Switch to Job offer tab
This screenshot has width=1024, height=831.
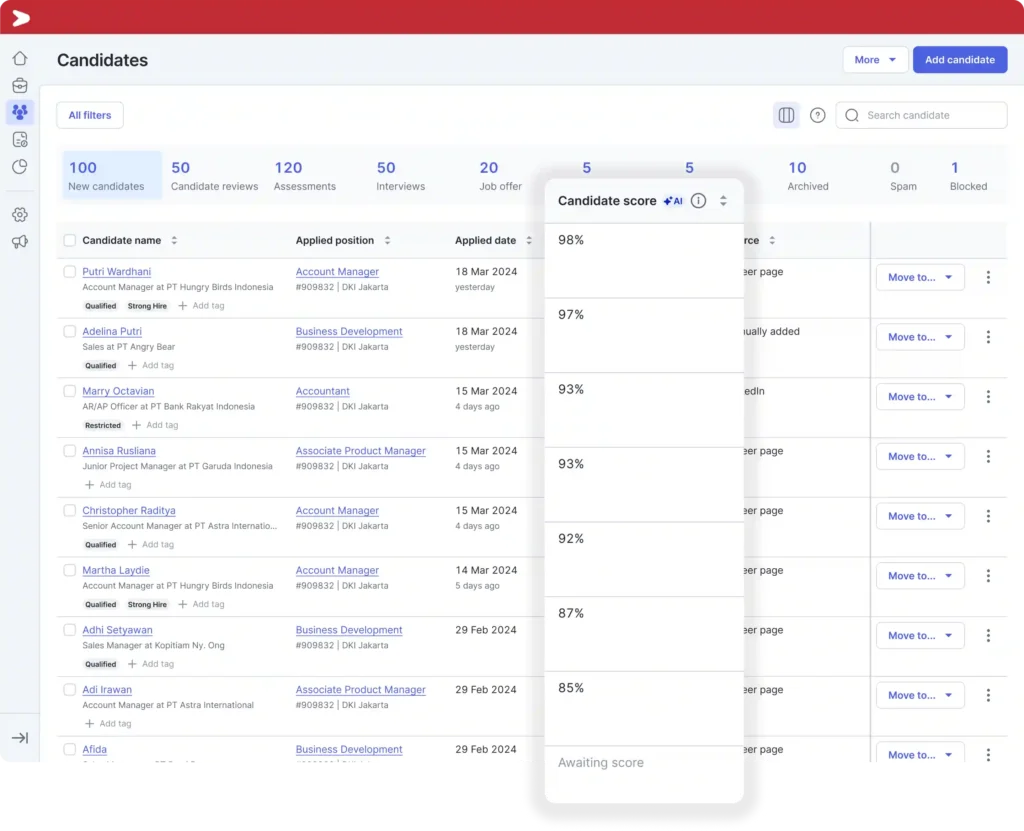click(x=500, y=176)
